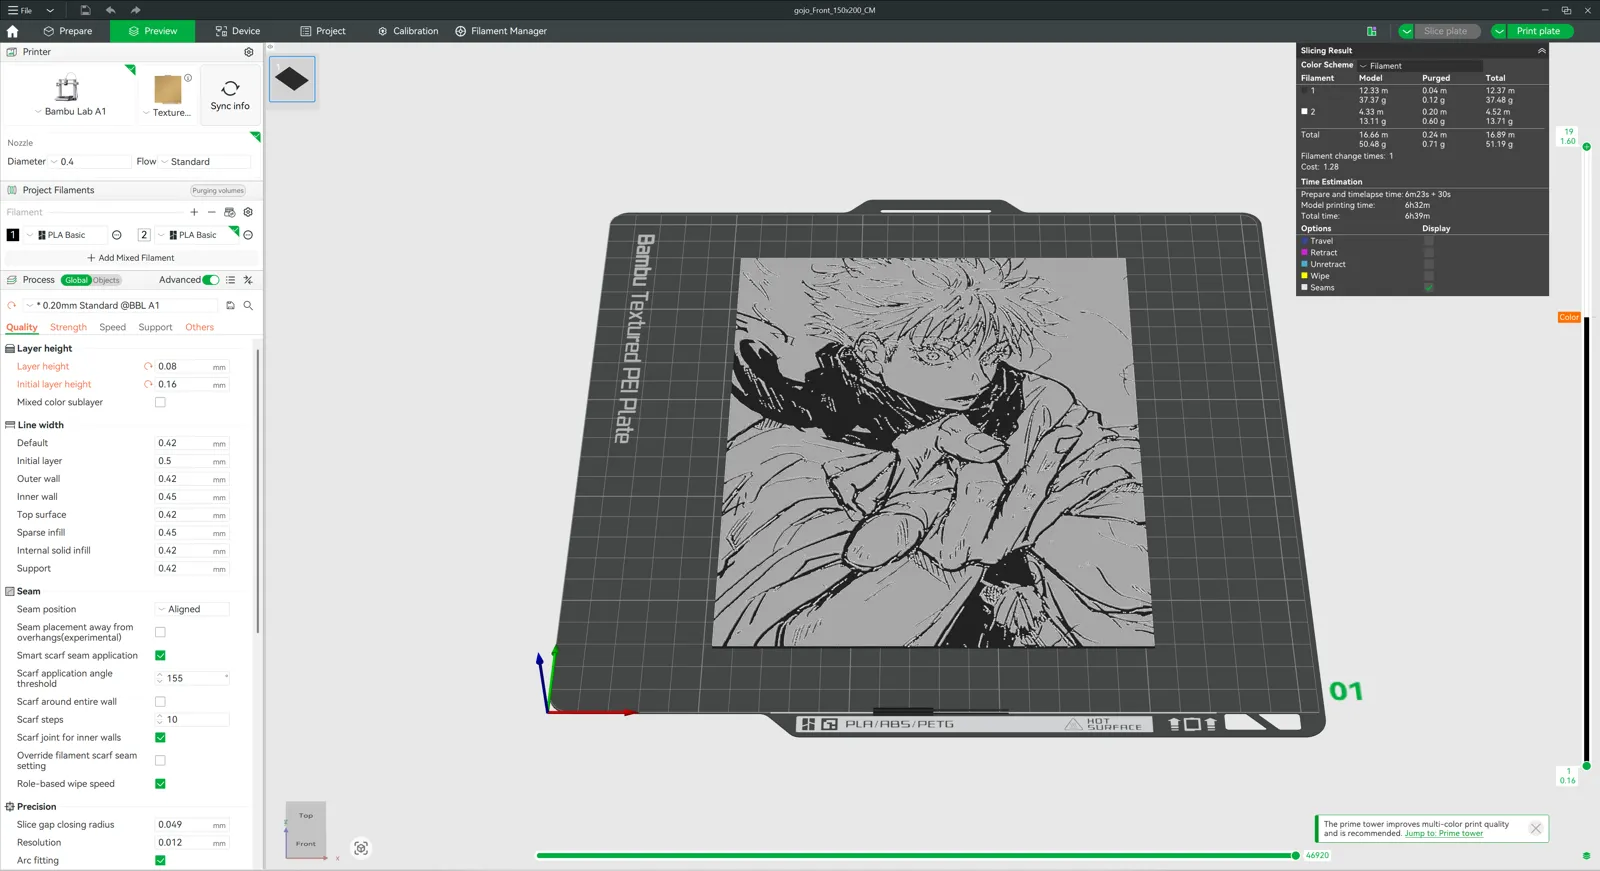Reset Layer height to default value
The height and width of the screenshot is (871, 1600).
(x=148, y=366)
